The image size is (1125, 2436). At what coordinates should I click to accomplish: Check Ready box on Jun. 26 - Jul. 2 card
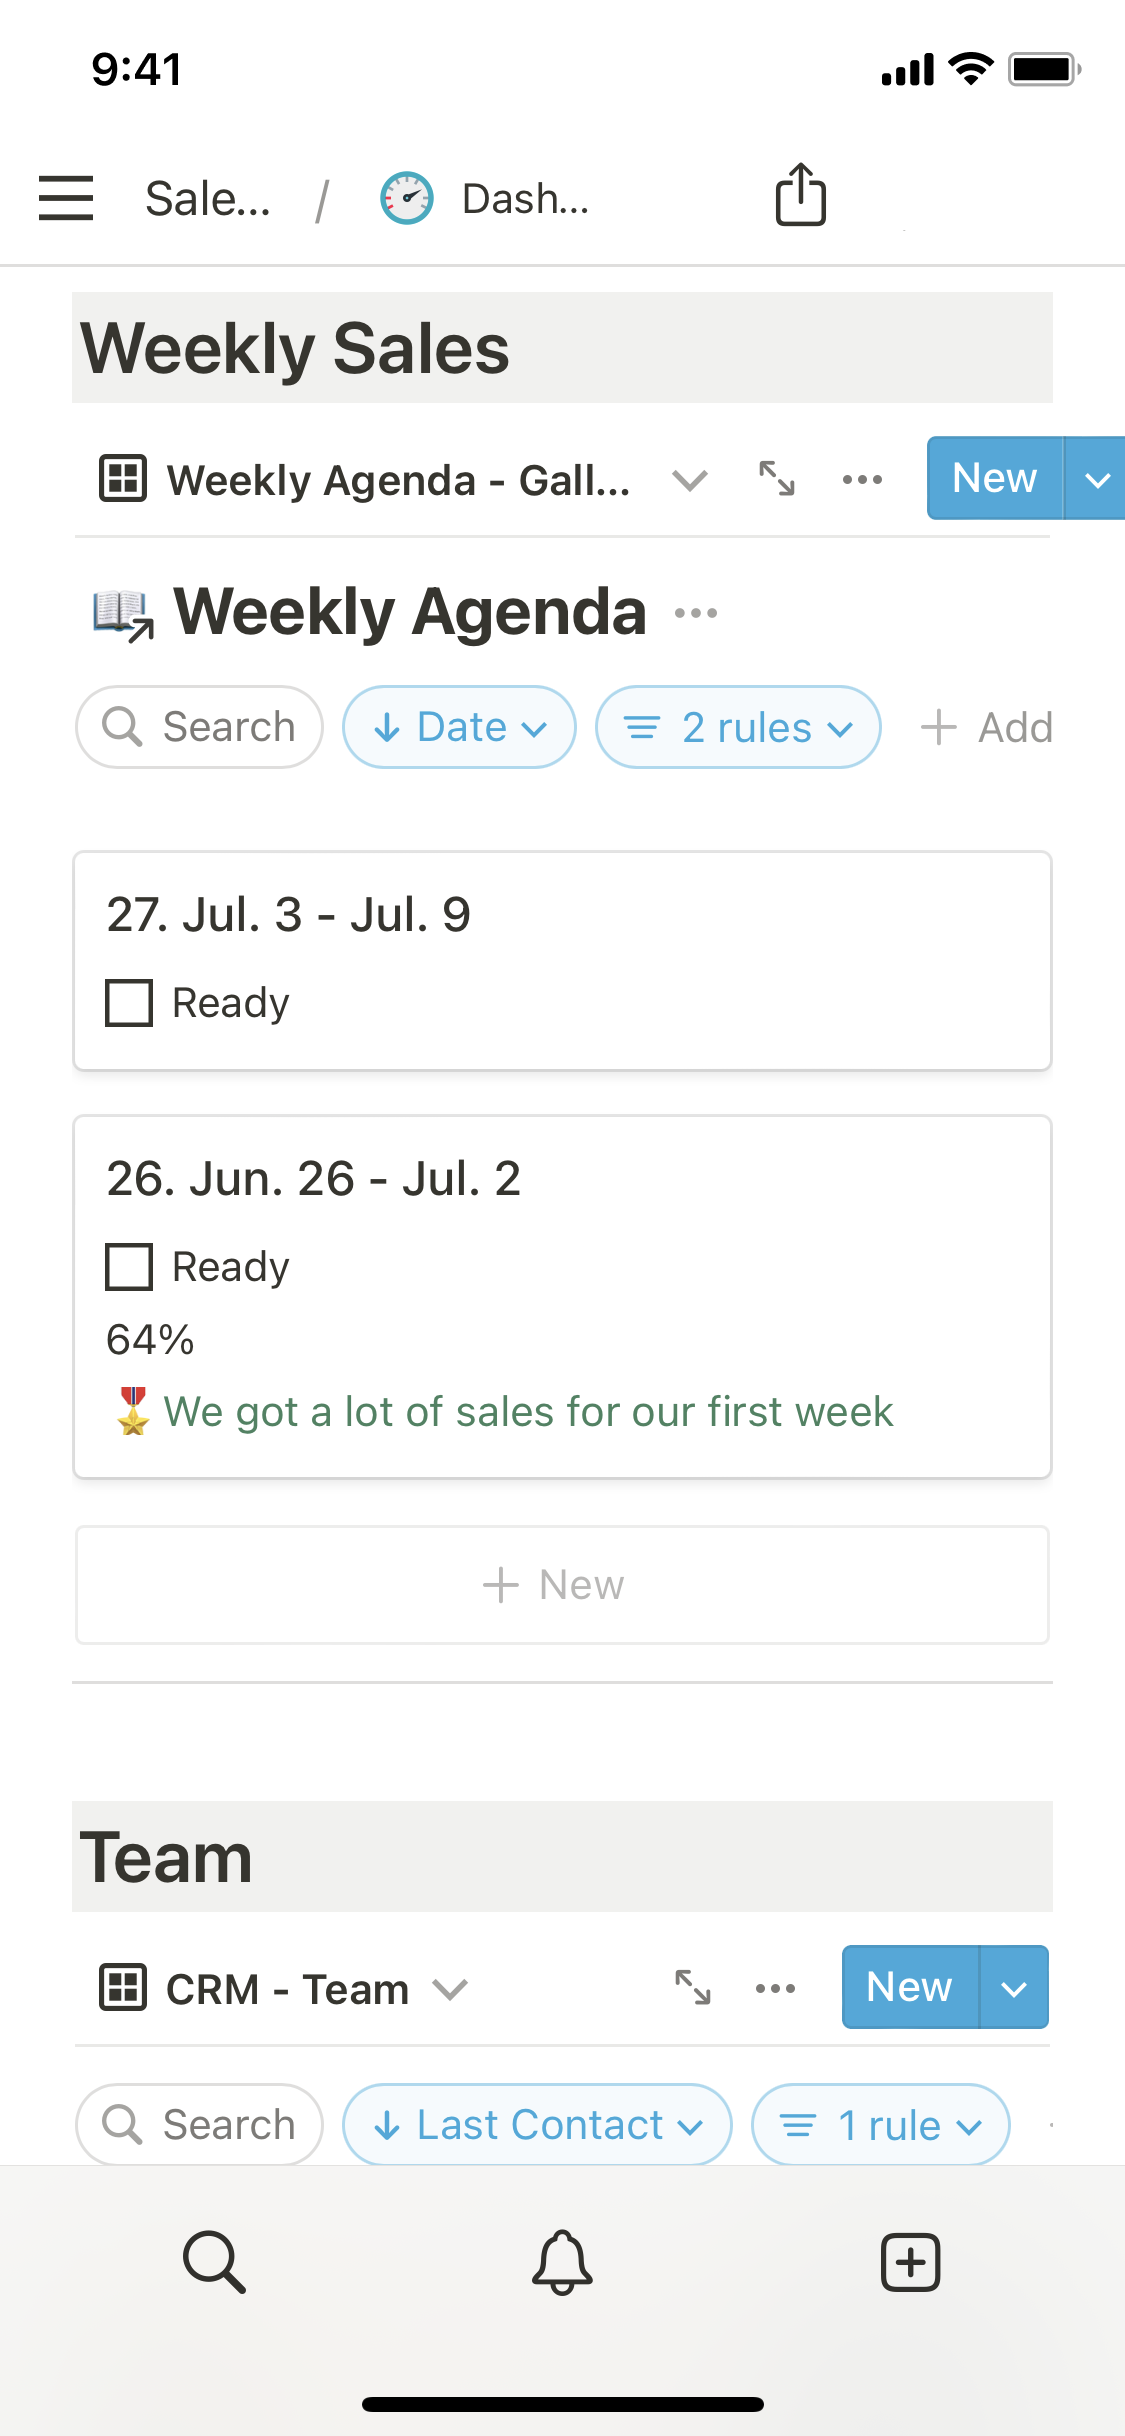click(x=129, y=1266)
